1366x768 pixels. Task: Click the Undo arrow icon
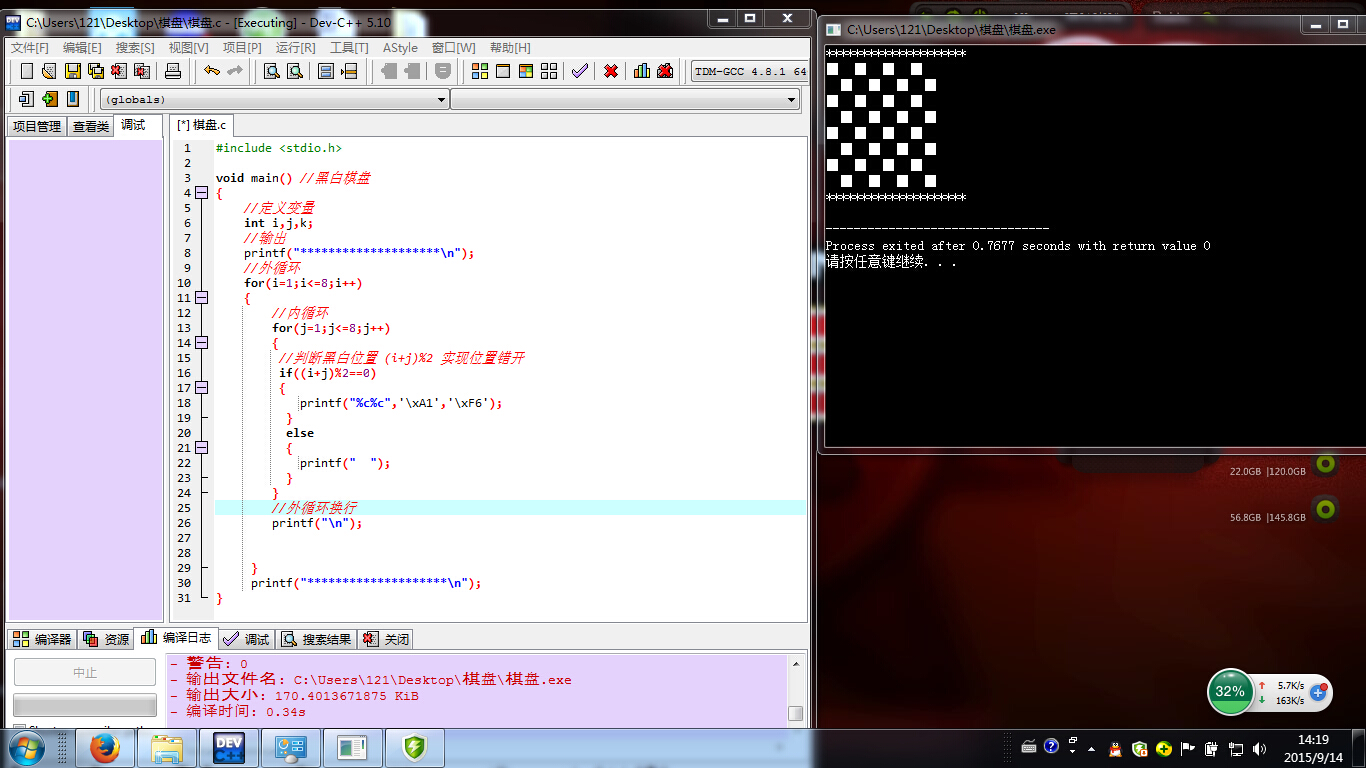coord(211,71)
